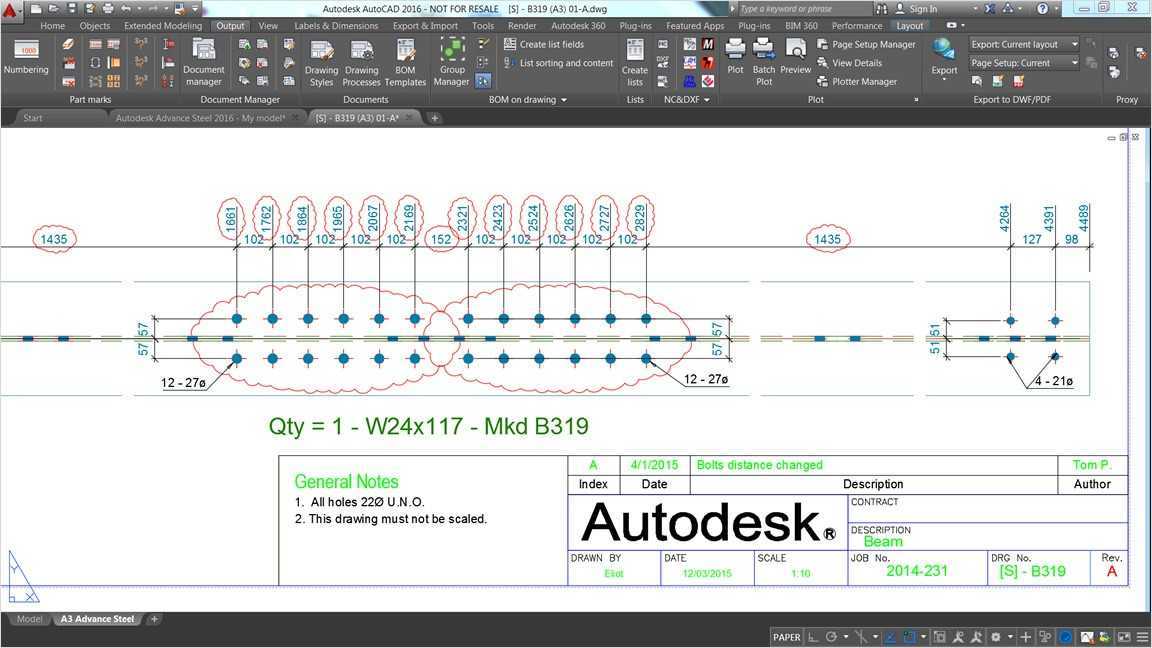Click the Open file icon in quick access toolbar
The width and height of the screenshot is (1152, 648).
click(x=54, y=9)
